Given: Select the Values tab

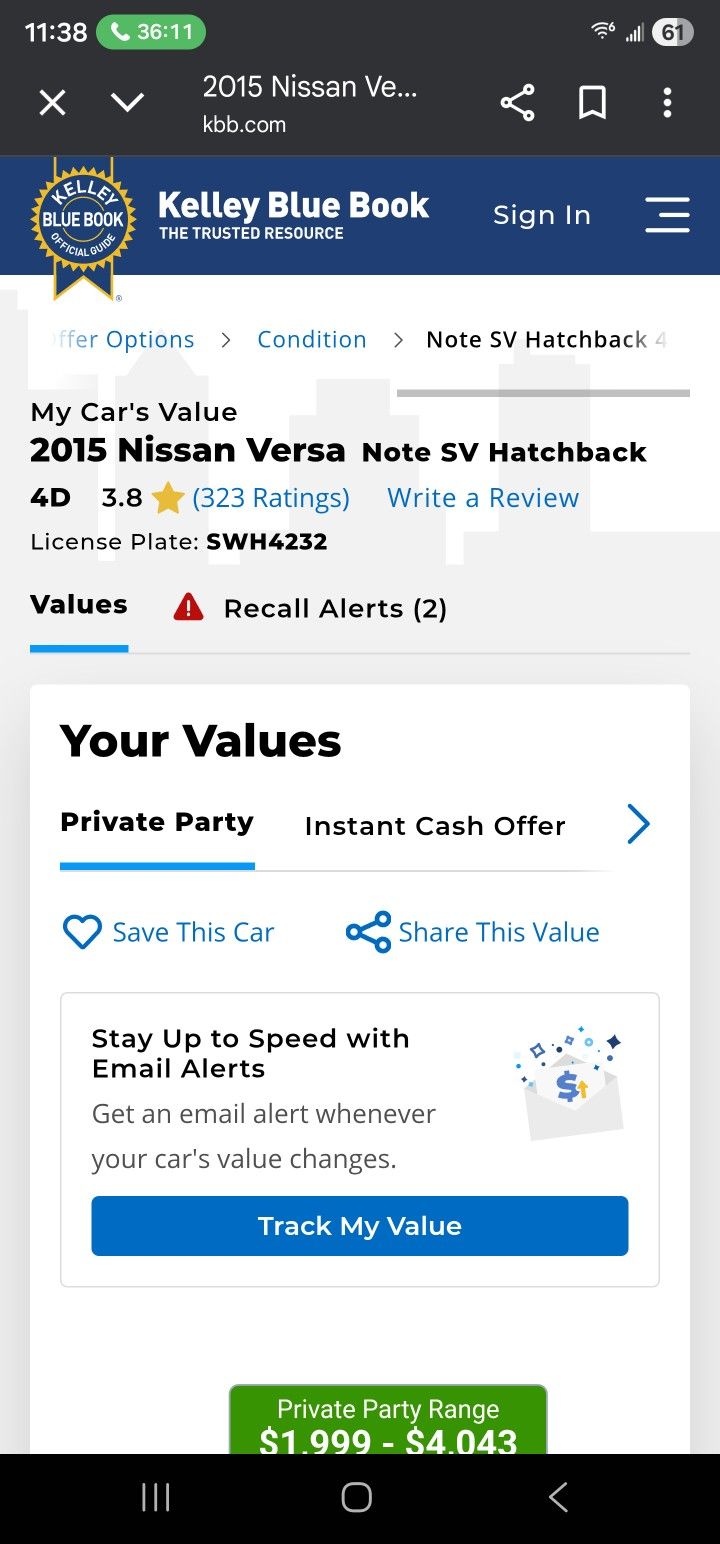Looking at the screenshot, I should (x=79, y=604).
